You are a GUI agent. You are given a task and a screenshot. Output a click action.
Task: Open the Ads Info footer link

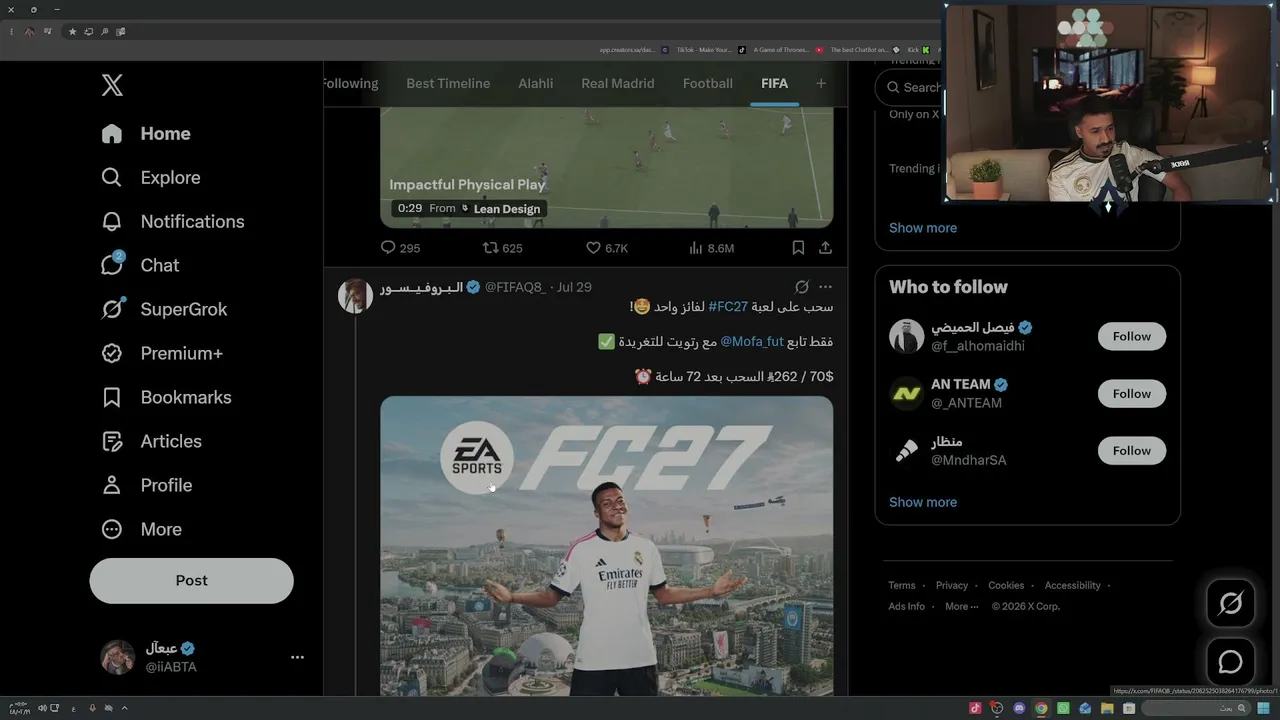pos(907,607)
